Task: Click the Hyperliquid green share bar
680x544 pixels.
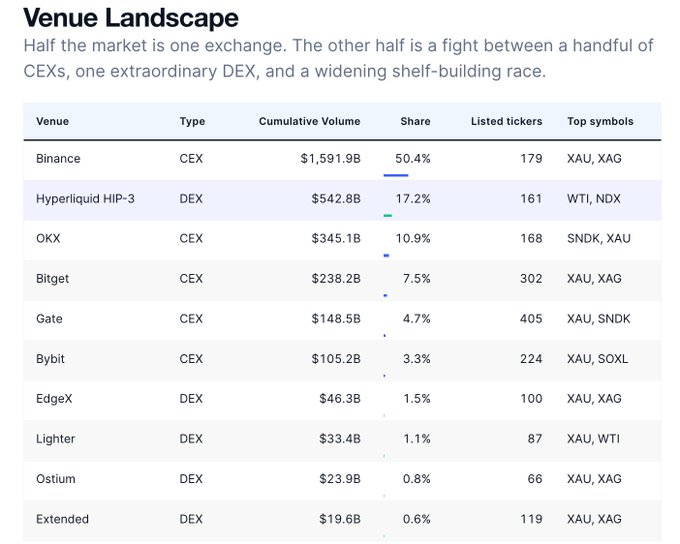Action: click(x=388, y=215)
